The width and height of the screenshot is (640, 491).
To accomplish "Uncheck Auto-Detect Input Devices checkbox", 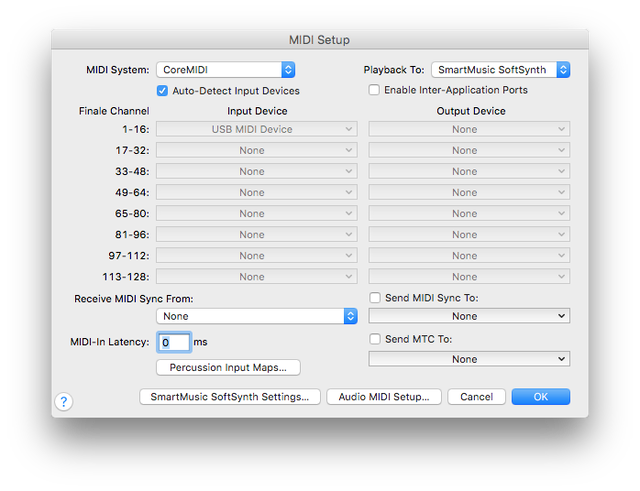I will (x=164, y=90).
